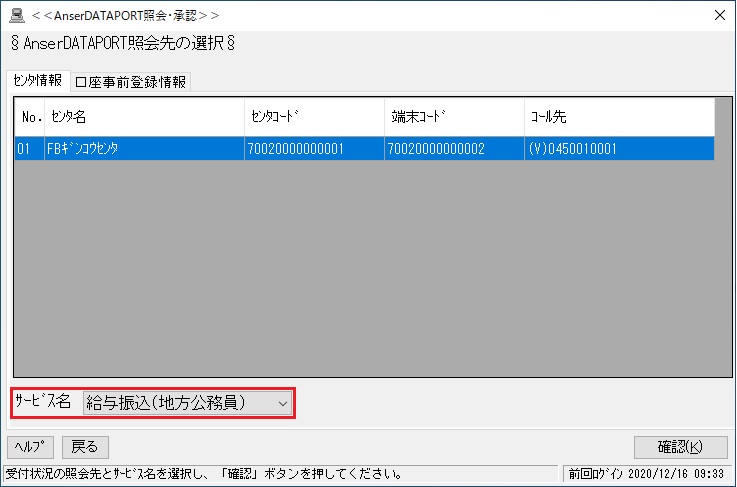
Task: Sort by the センタ名 column header
Action: (144, 117)
